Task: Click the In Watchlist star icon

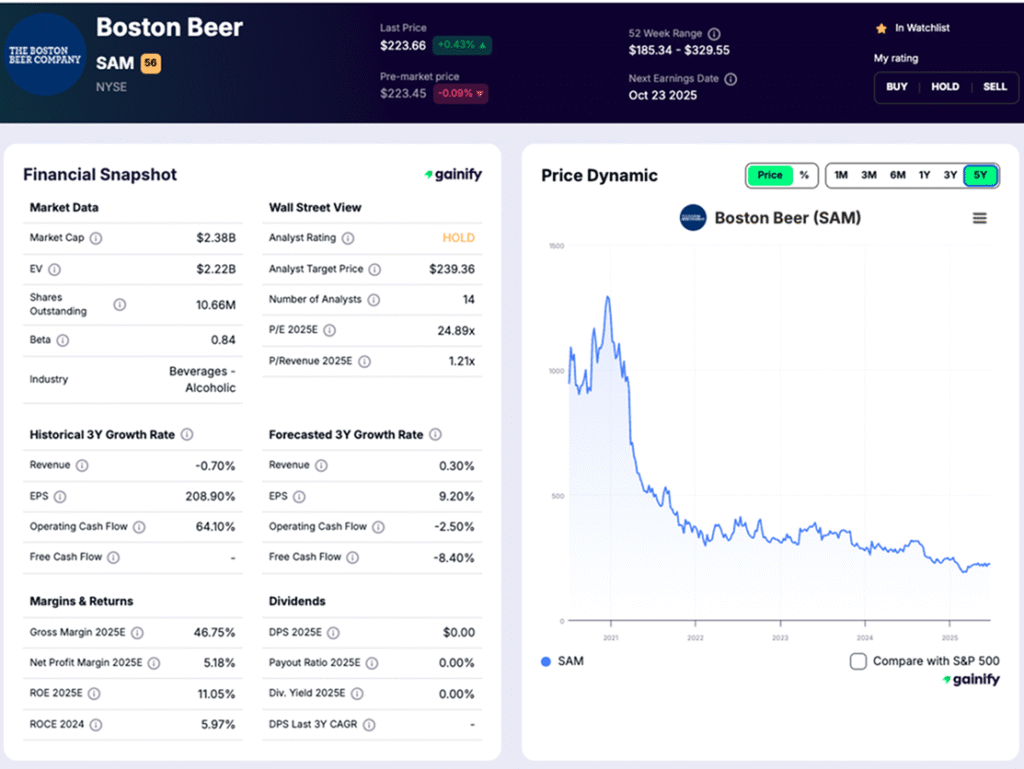Action: tap(881, 28)
